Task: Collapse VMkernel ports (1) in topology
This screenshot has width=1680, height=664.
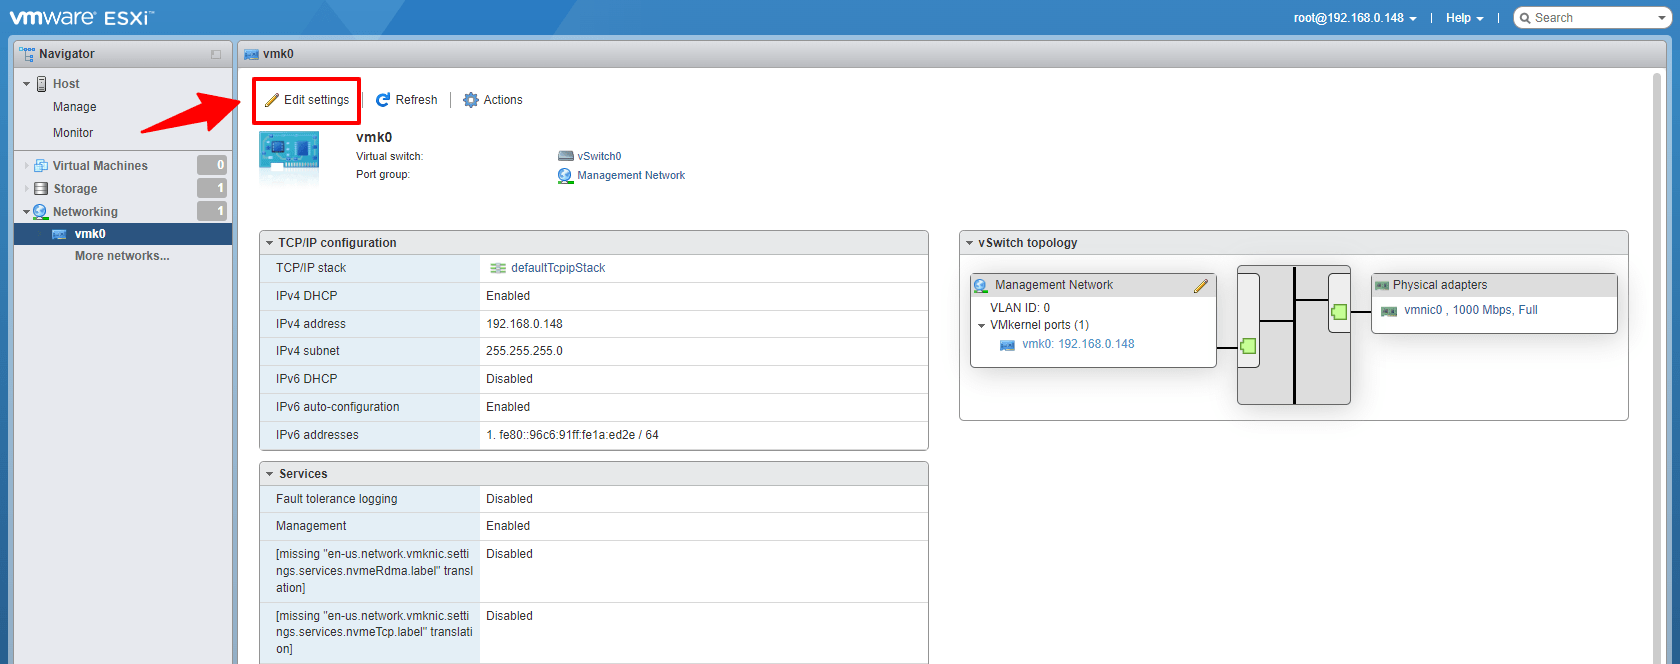Action: coord(981,326)
